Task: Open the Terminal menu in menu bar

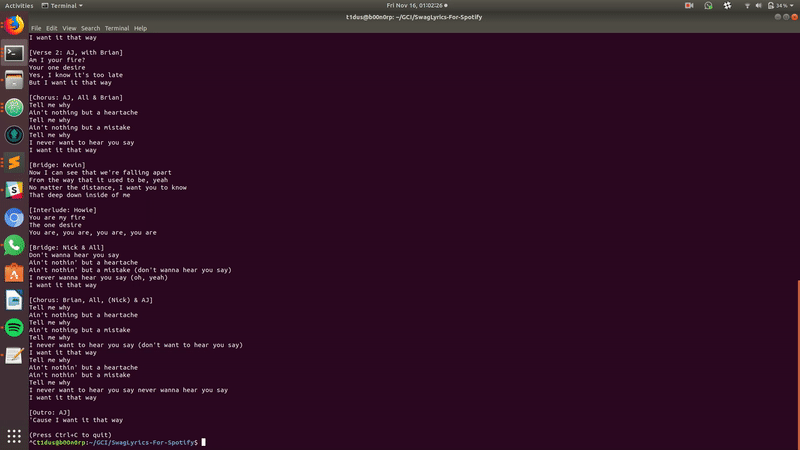Action: tap(117, 29)
